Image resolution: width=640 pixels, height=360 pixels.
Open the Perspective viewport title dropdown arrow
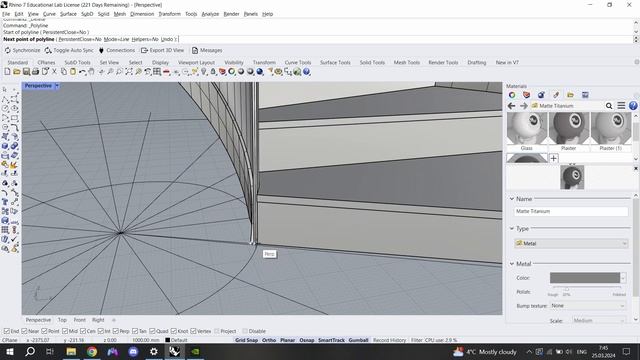(57, 86)
